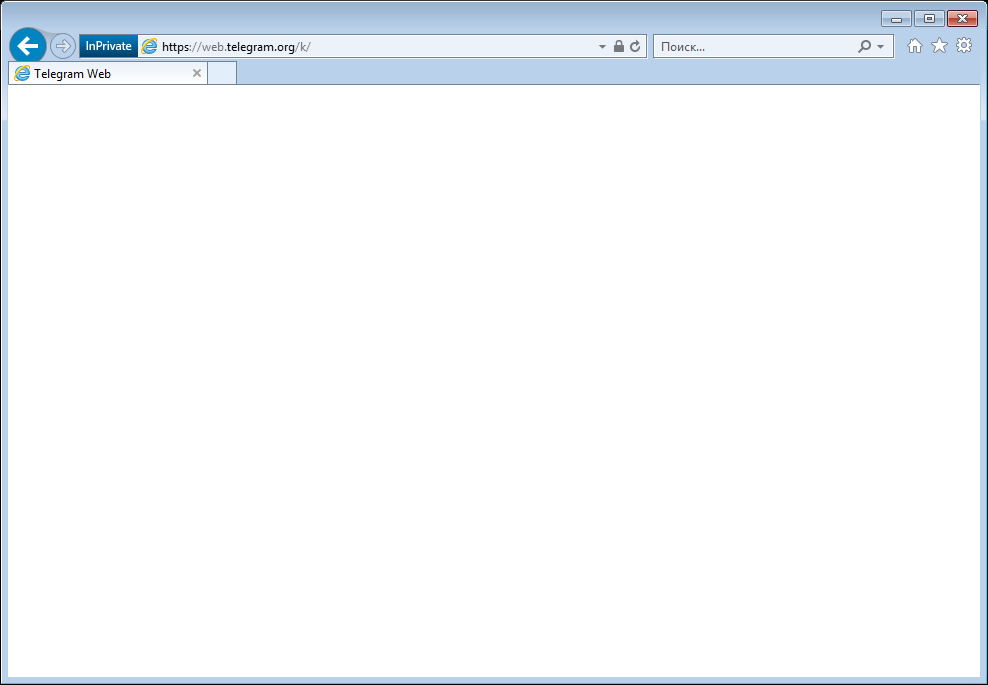
Task: Close the Telegram Web tab
Action: click(x=197, y=73)
